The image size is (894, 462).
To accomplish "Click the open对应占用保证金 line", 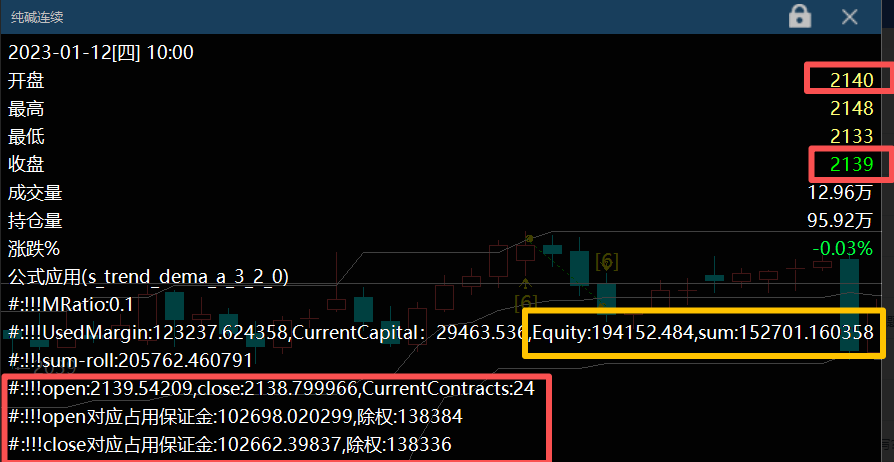I will pyautogui.click(x=232, y=416).
